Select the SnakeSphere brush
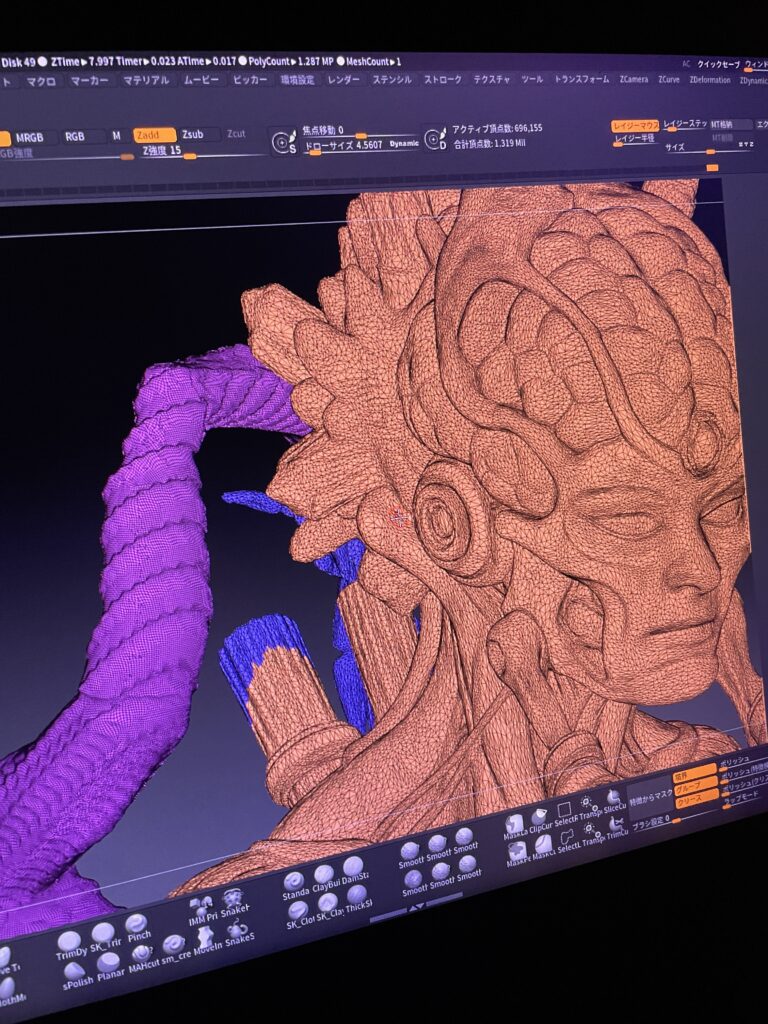This screenshot has width=768, height=1024. 239,931
